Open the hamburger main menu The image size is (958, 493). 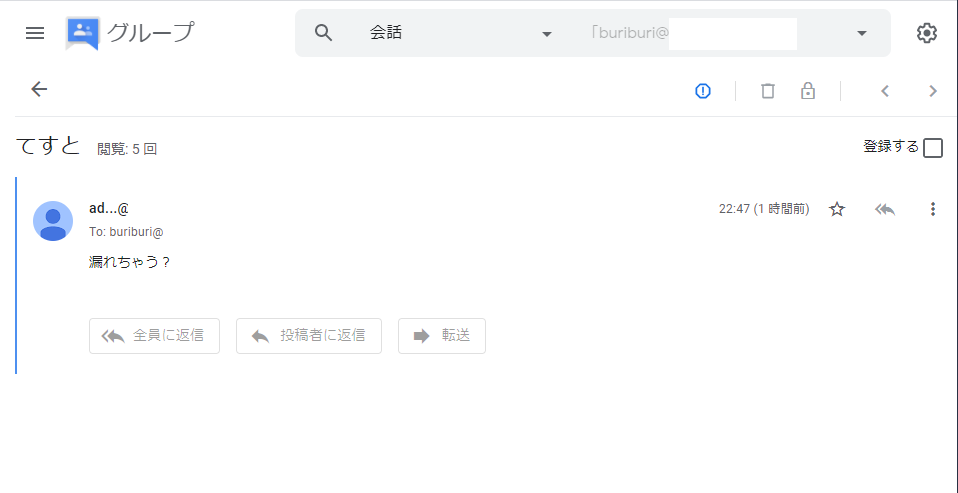35,33
